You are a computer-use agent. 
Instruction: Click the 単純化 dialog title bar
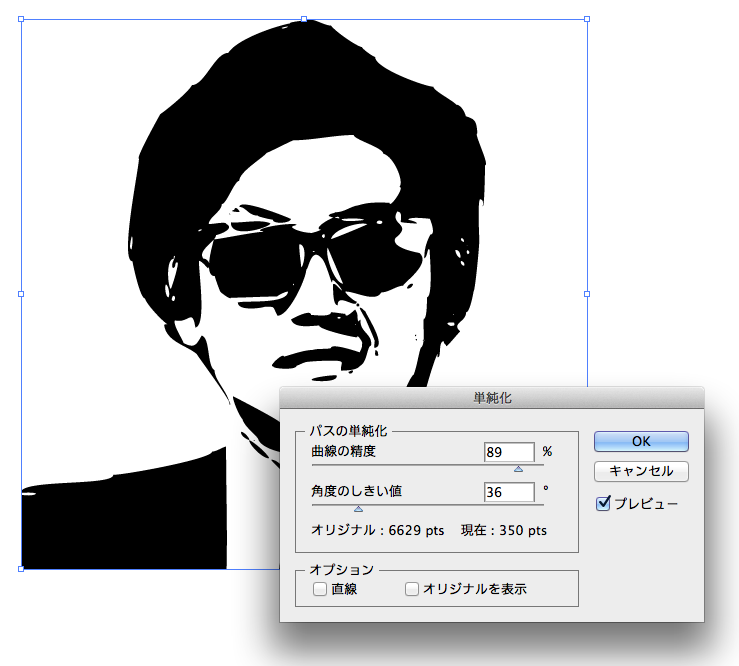[x=492, y=398]
